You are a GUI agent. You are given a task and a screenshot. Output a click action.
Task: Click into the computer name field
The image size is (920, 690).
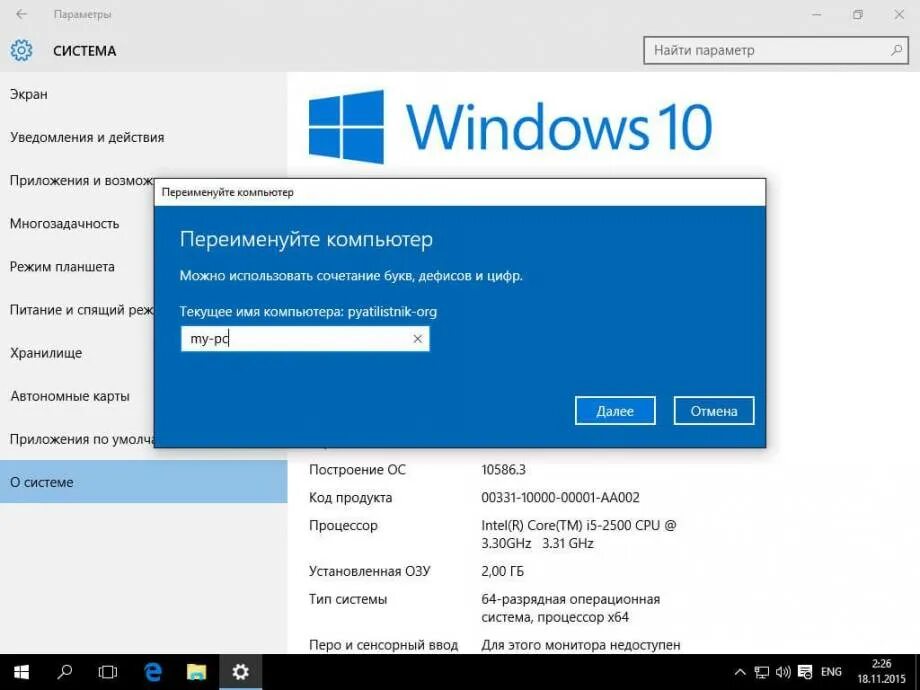(305, 339)
